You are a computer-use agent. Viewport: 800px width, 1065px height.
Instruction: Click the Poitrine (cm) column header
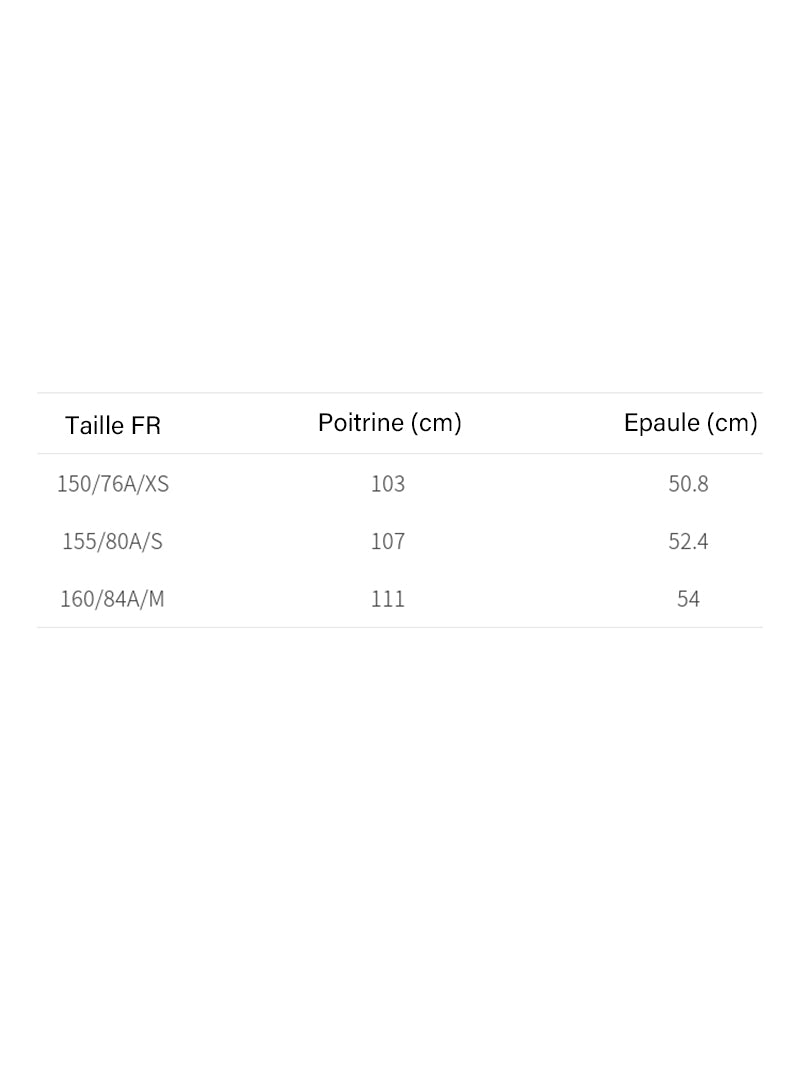[390, 423]
